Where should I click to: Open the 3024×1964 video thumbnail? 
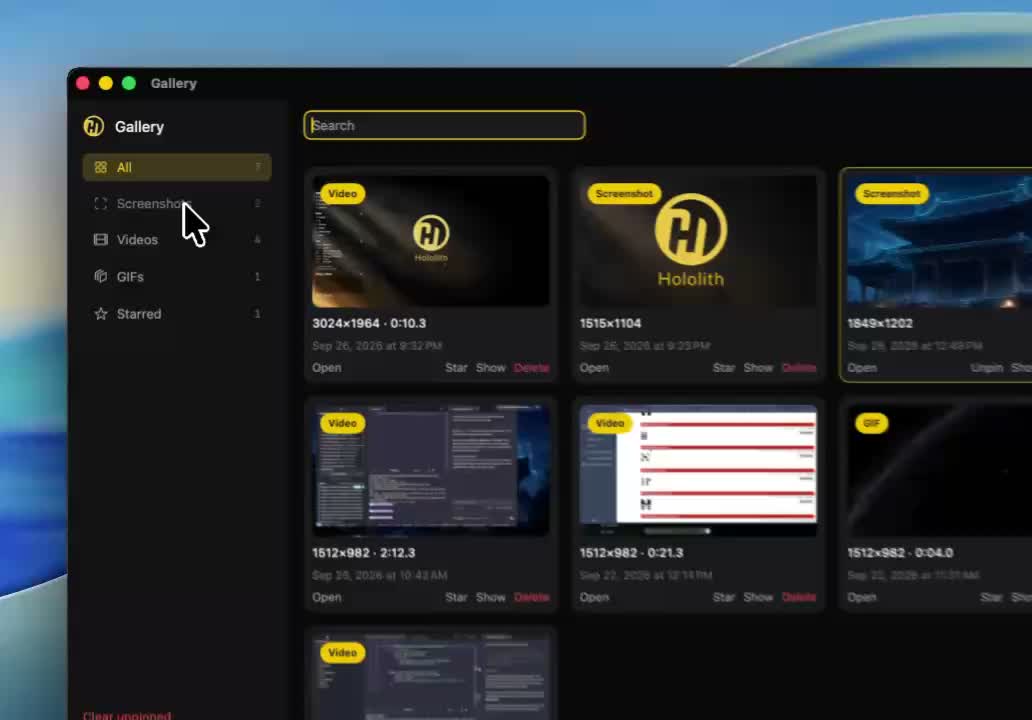coord(430,242)
